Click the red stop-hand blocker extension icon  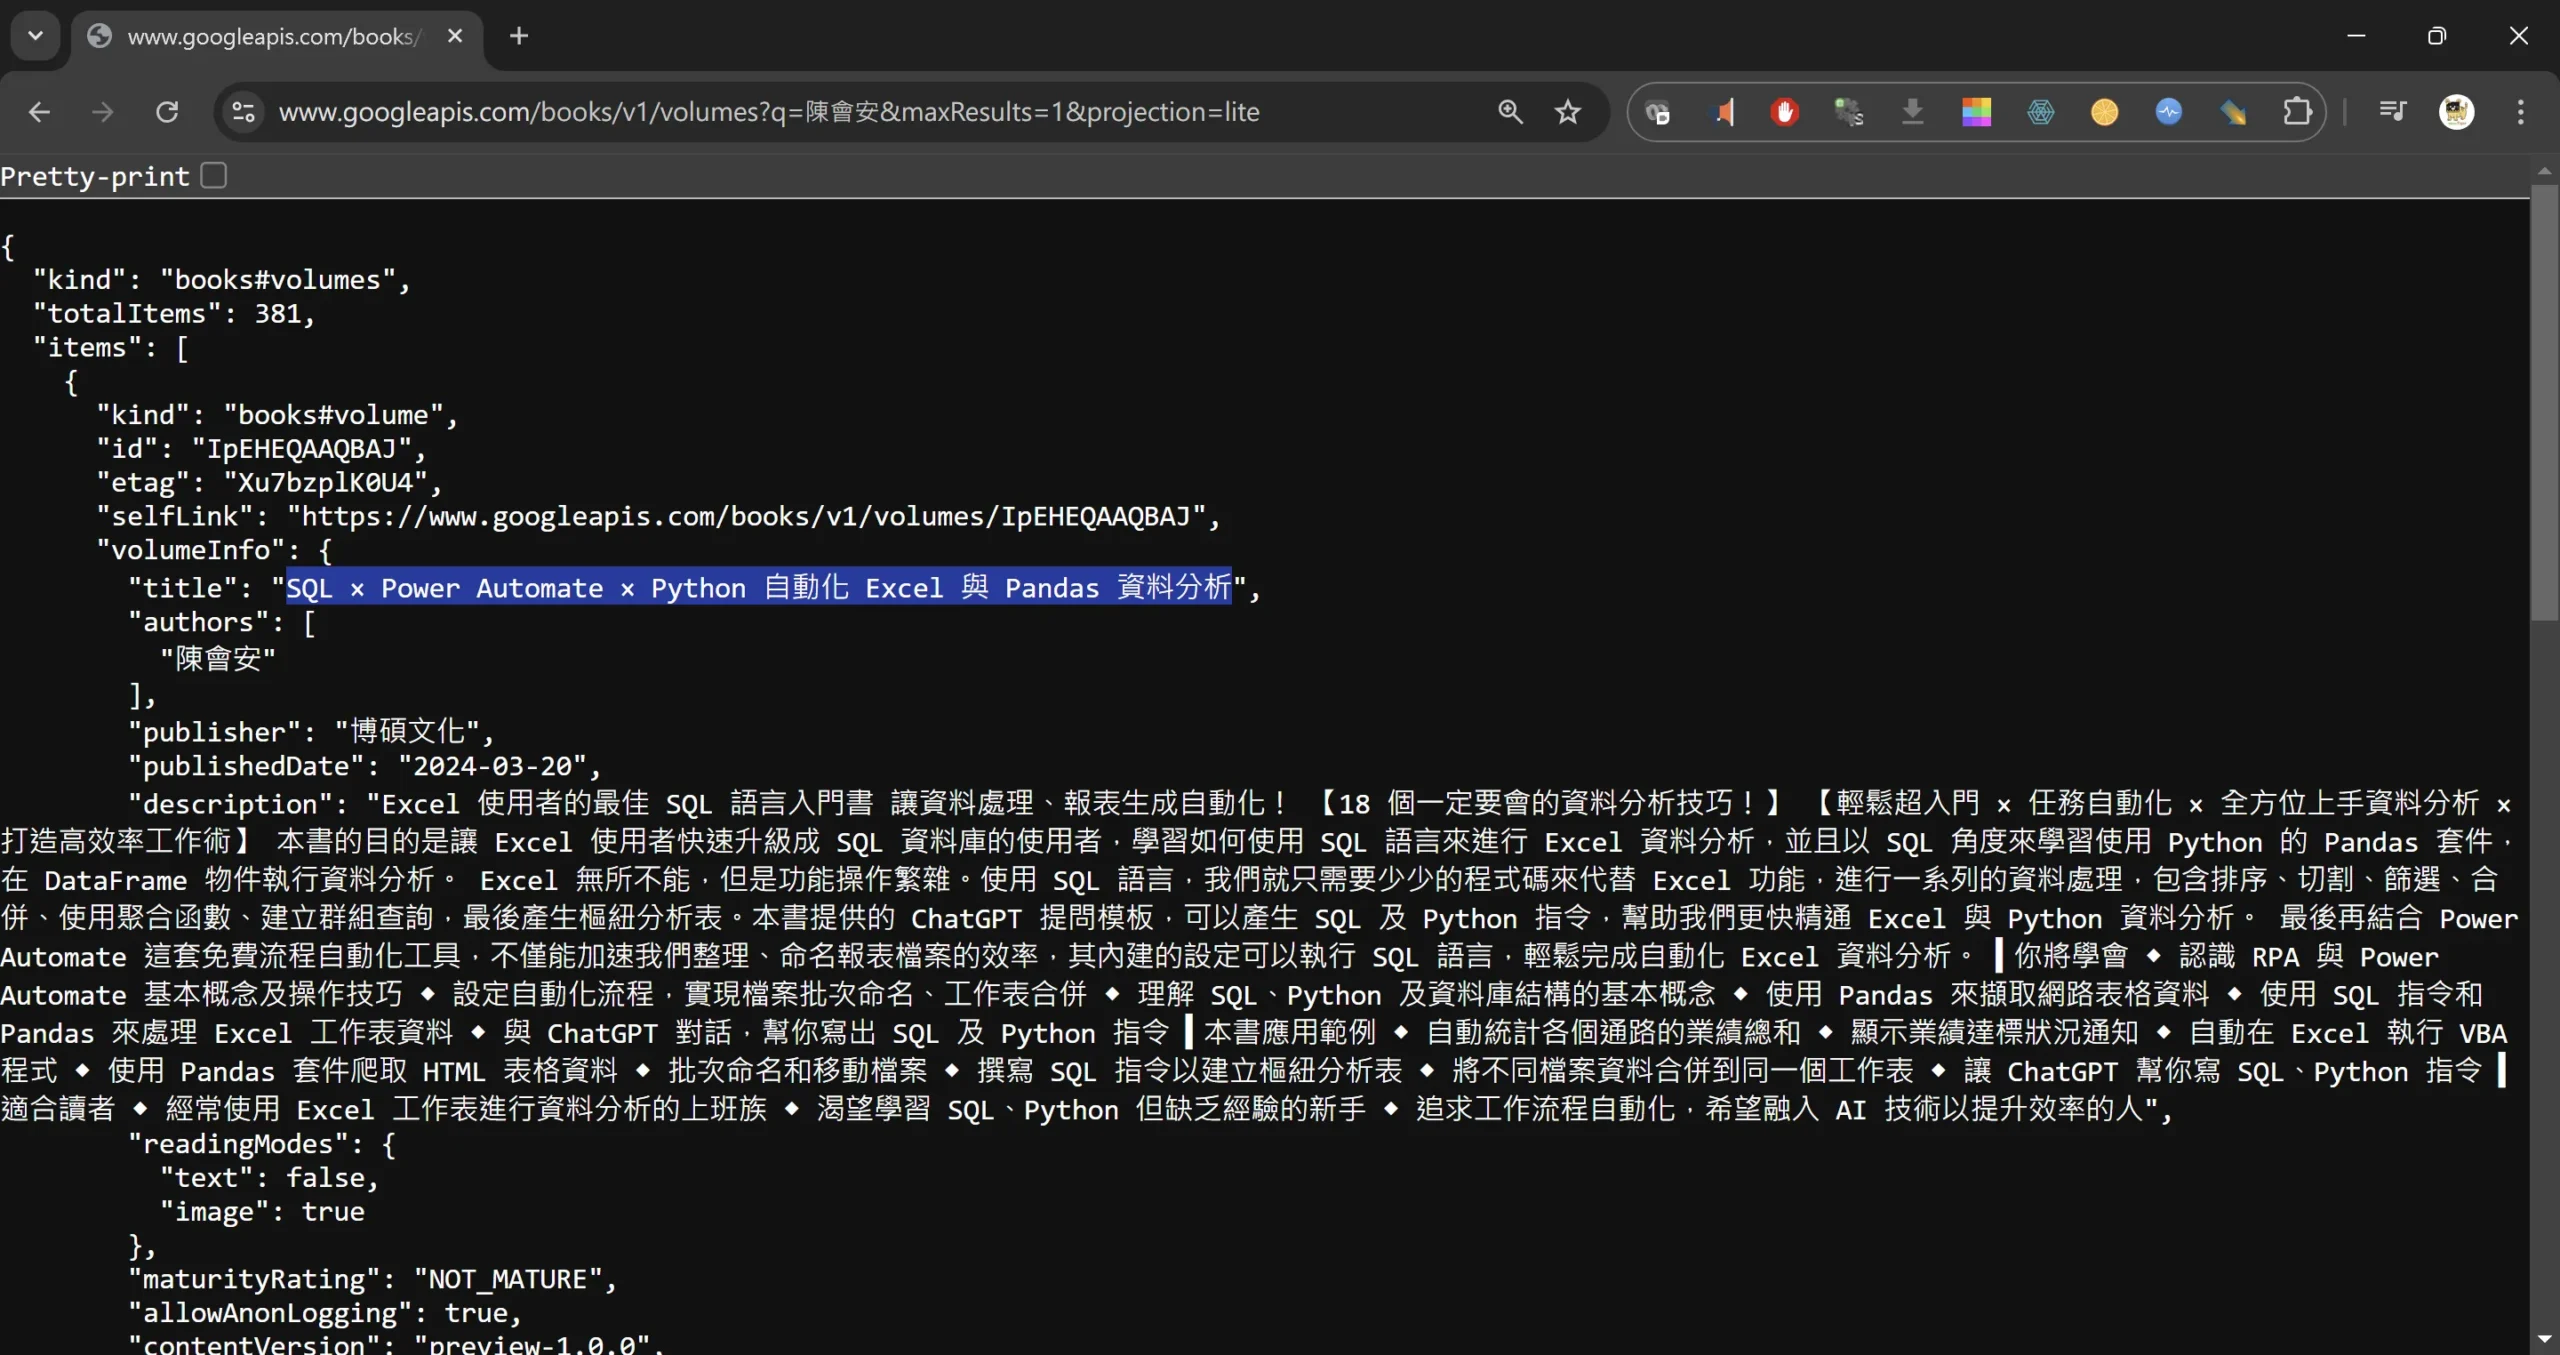point(1785,112)
